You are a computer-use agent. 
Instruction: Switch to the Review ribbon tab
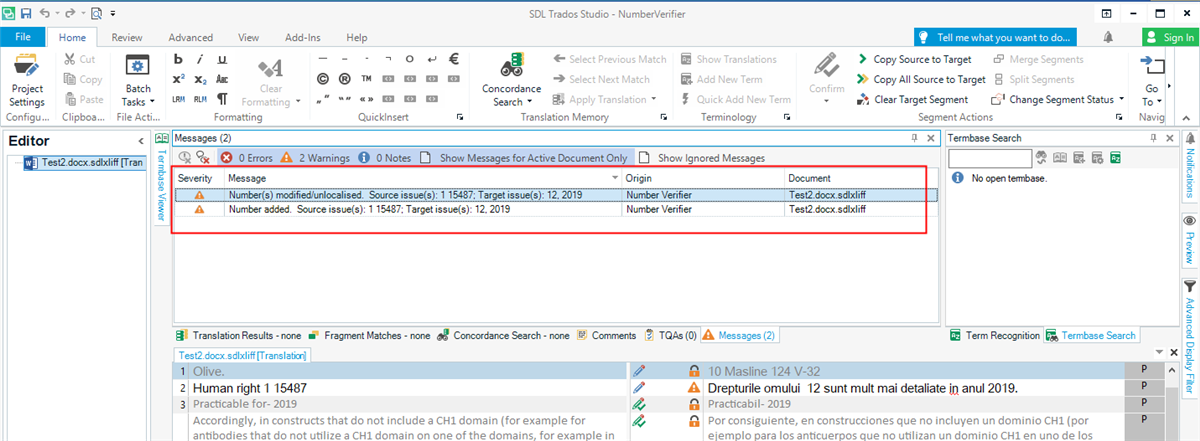pos(126,37)
